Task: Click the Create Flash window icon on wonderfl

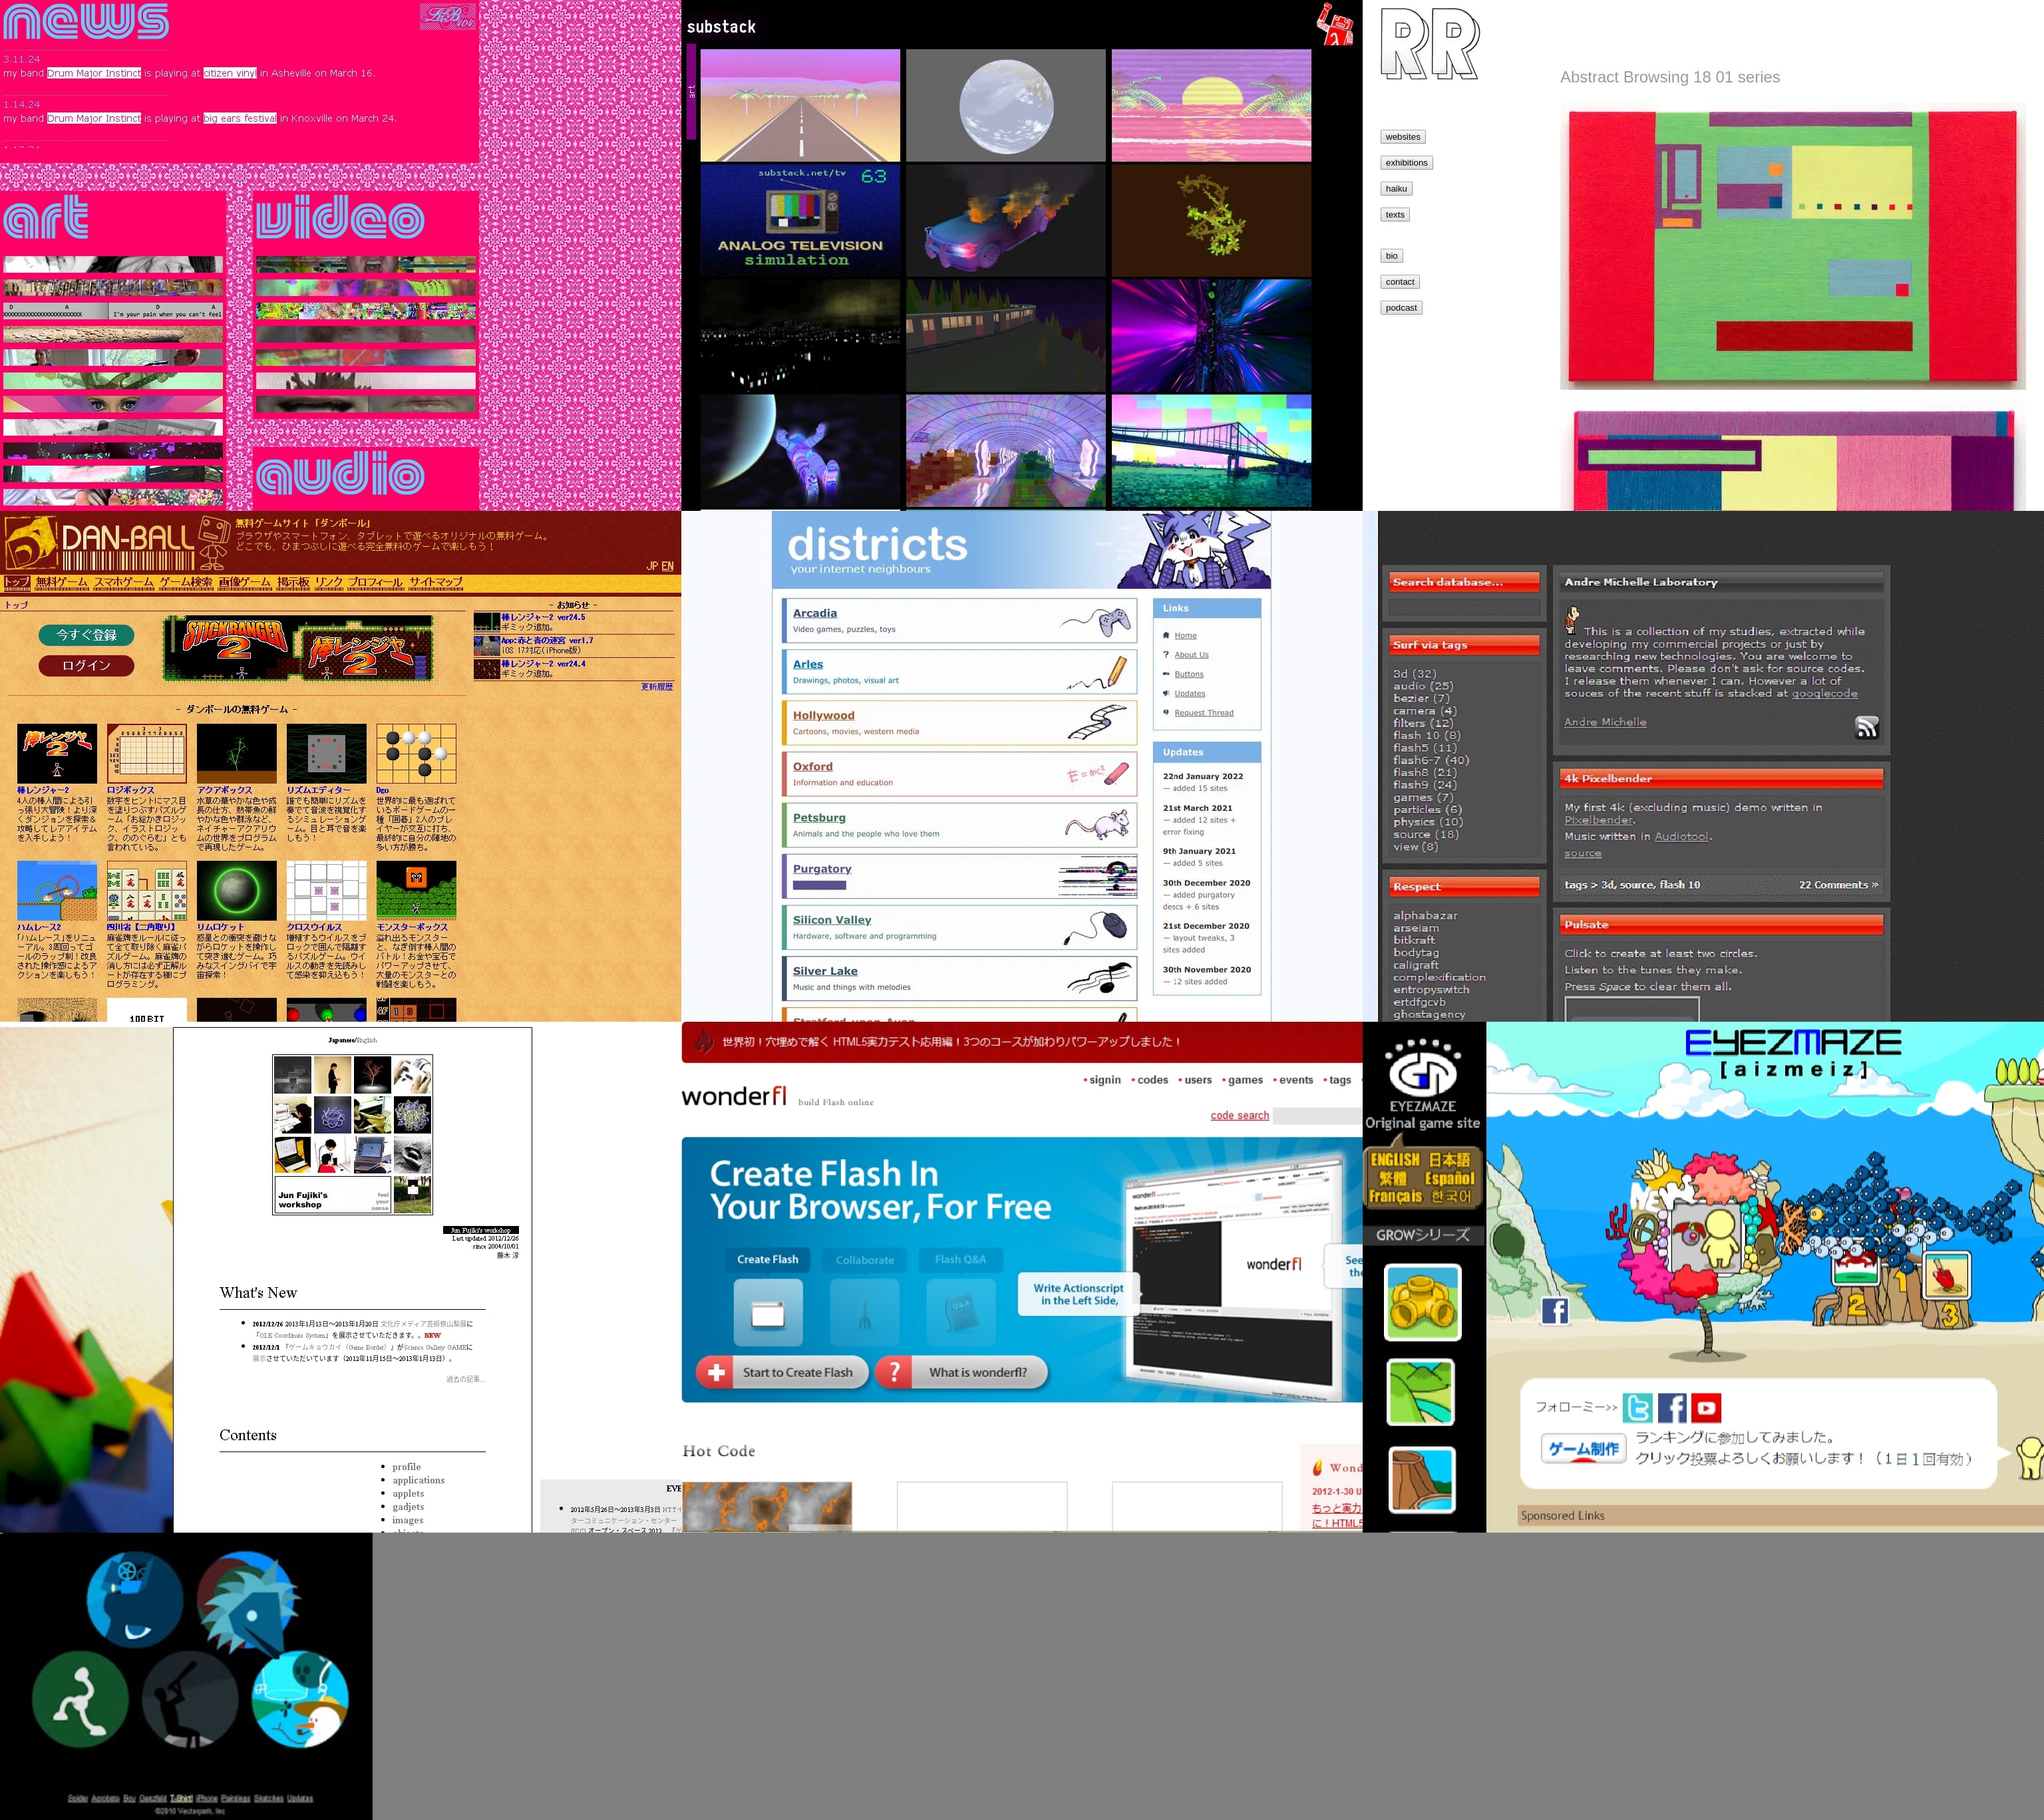Action: [768, 1313]
